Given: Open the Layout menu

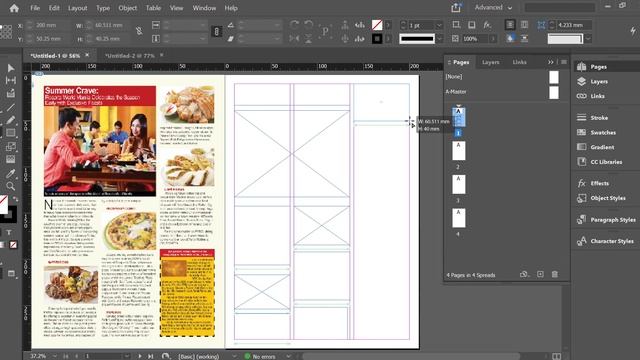Looking at the screenshot, I should [x=78, y=8].
